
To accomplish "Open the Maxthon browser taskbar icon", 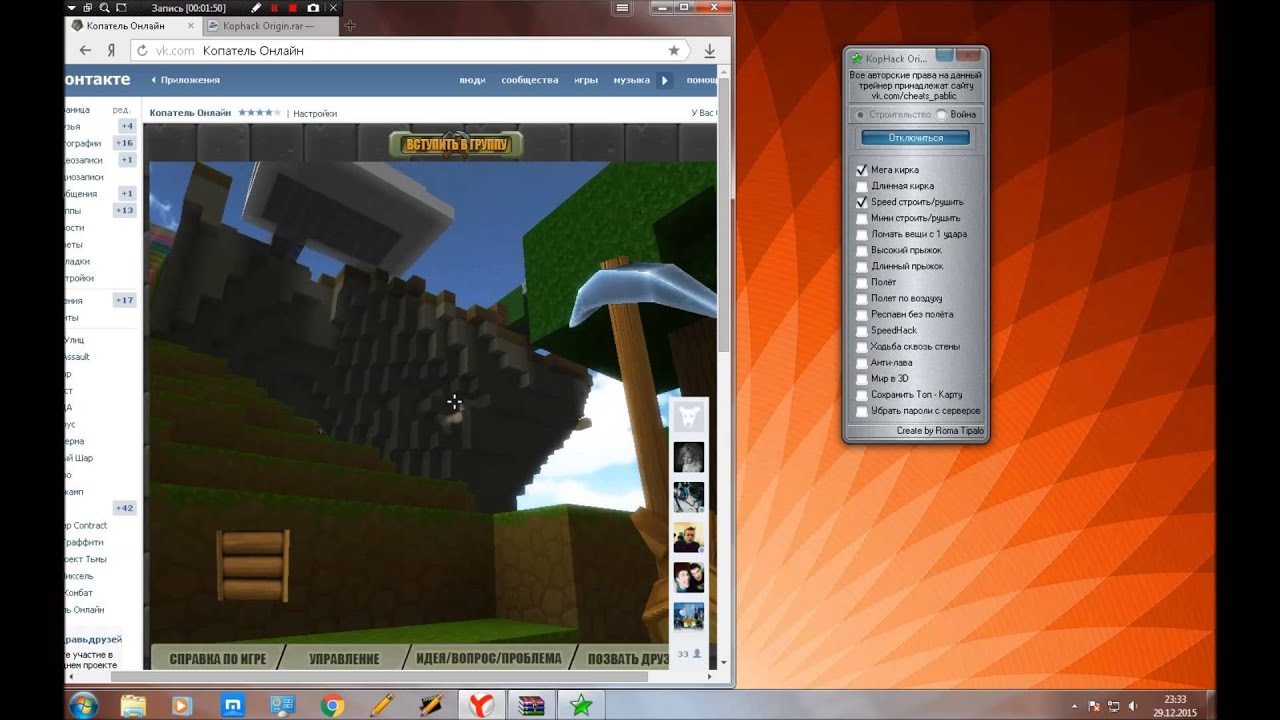I will (232, 705).
